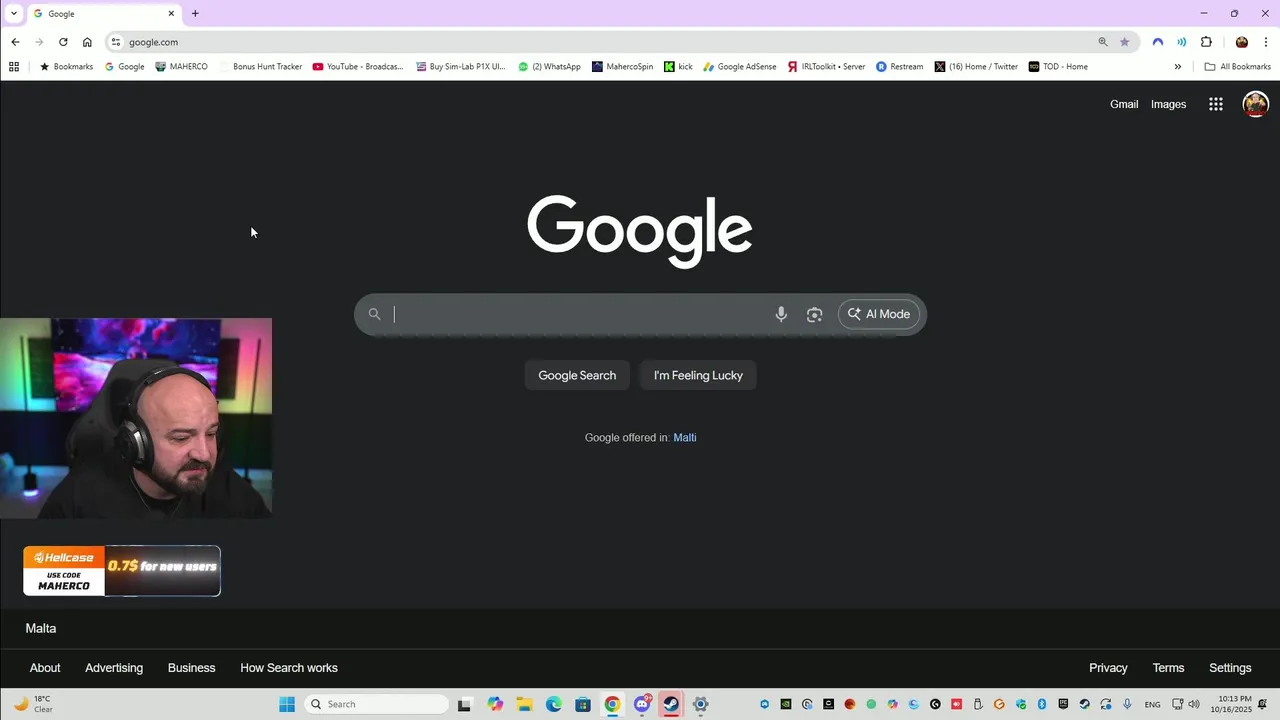Click the I'm Feeling Lucky button
This screenshot has width=1280, height=720.
pos(698,375)
